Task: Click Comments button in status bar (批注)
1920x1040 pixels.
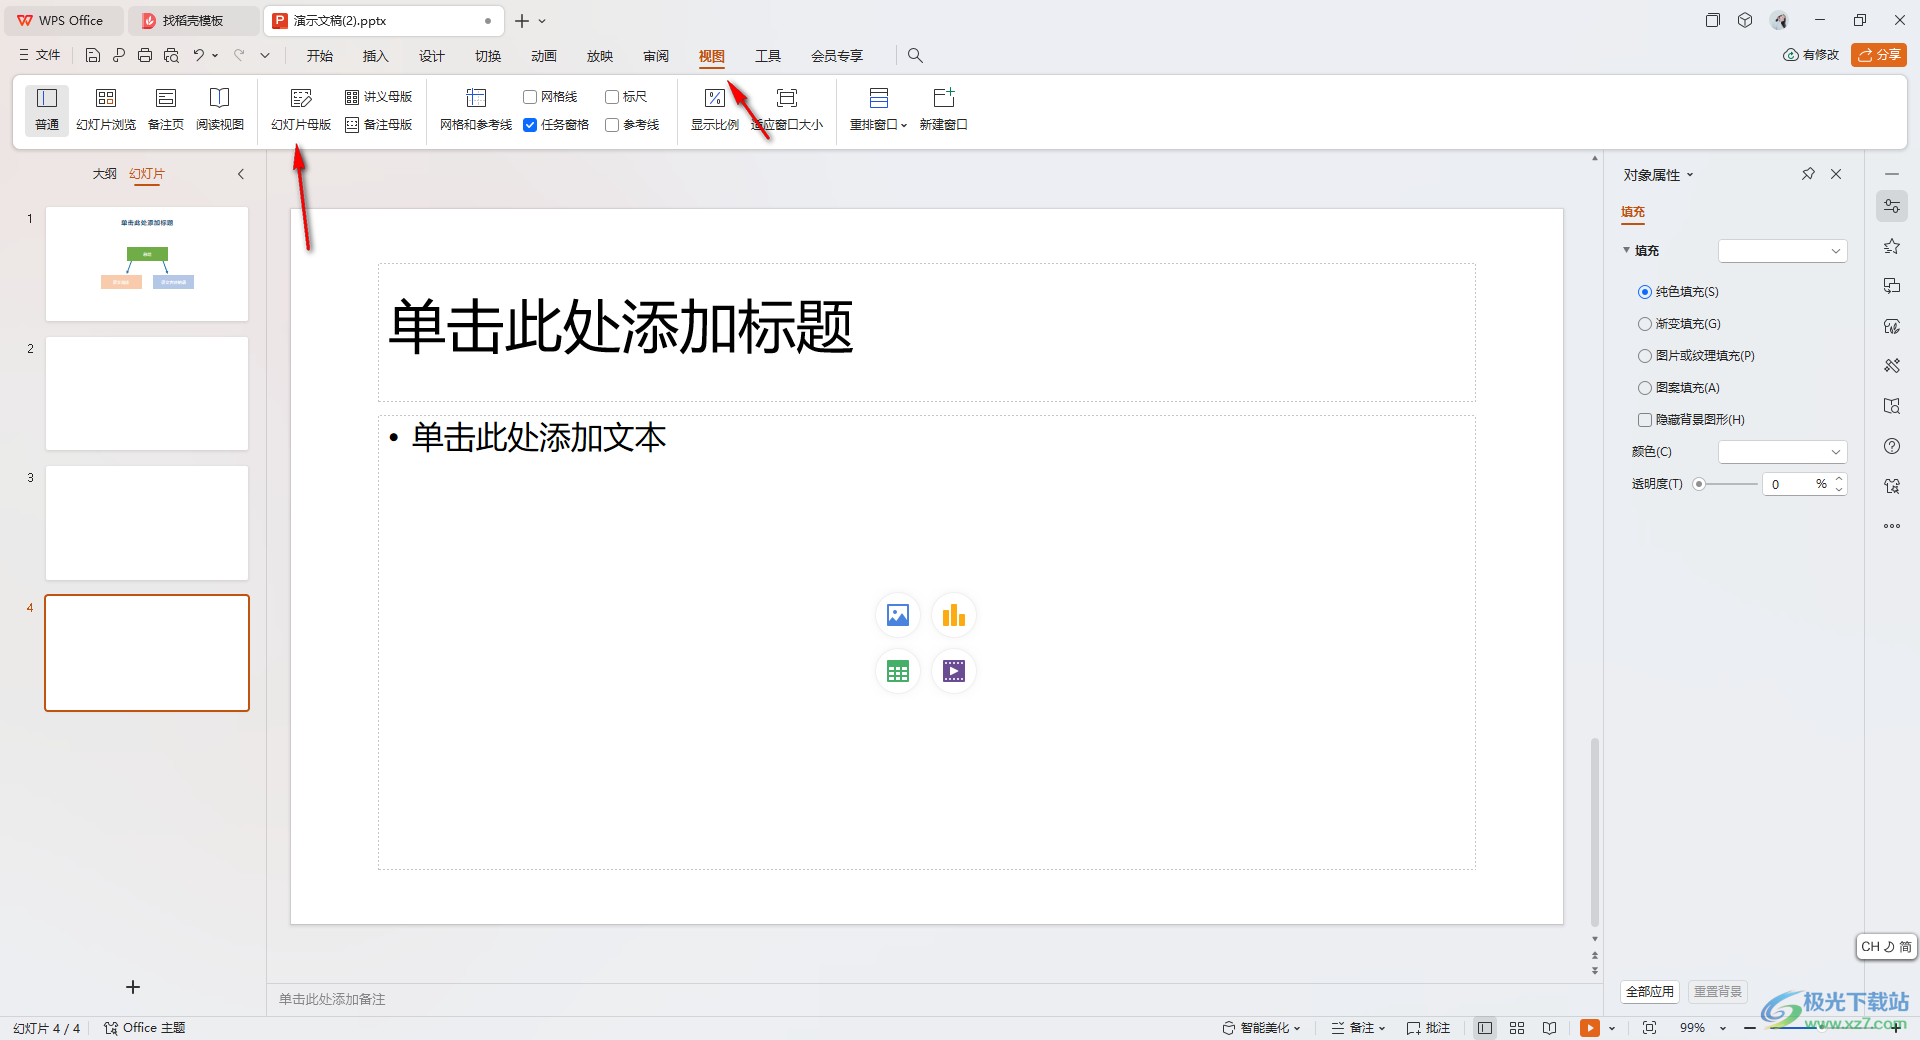Action: click(1428, 1028)
